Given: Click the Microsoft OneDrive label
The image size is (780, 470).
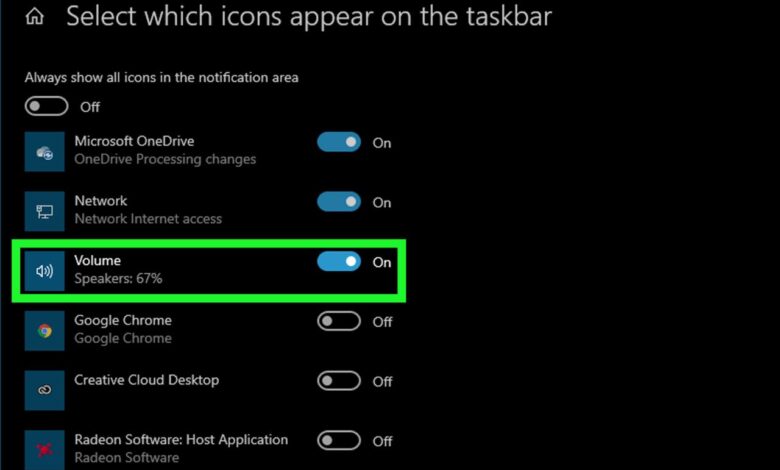Looking at the screenshot, I should coord(134,141).
